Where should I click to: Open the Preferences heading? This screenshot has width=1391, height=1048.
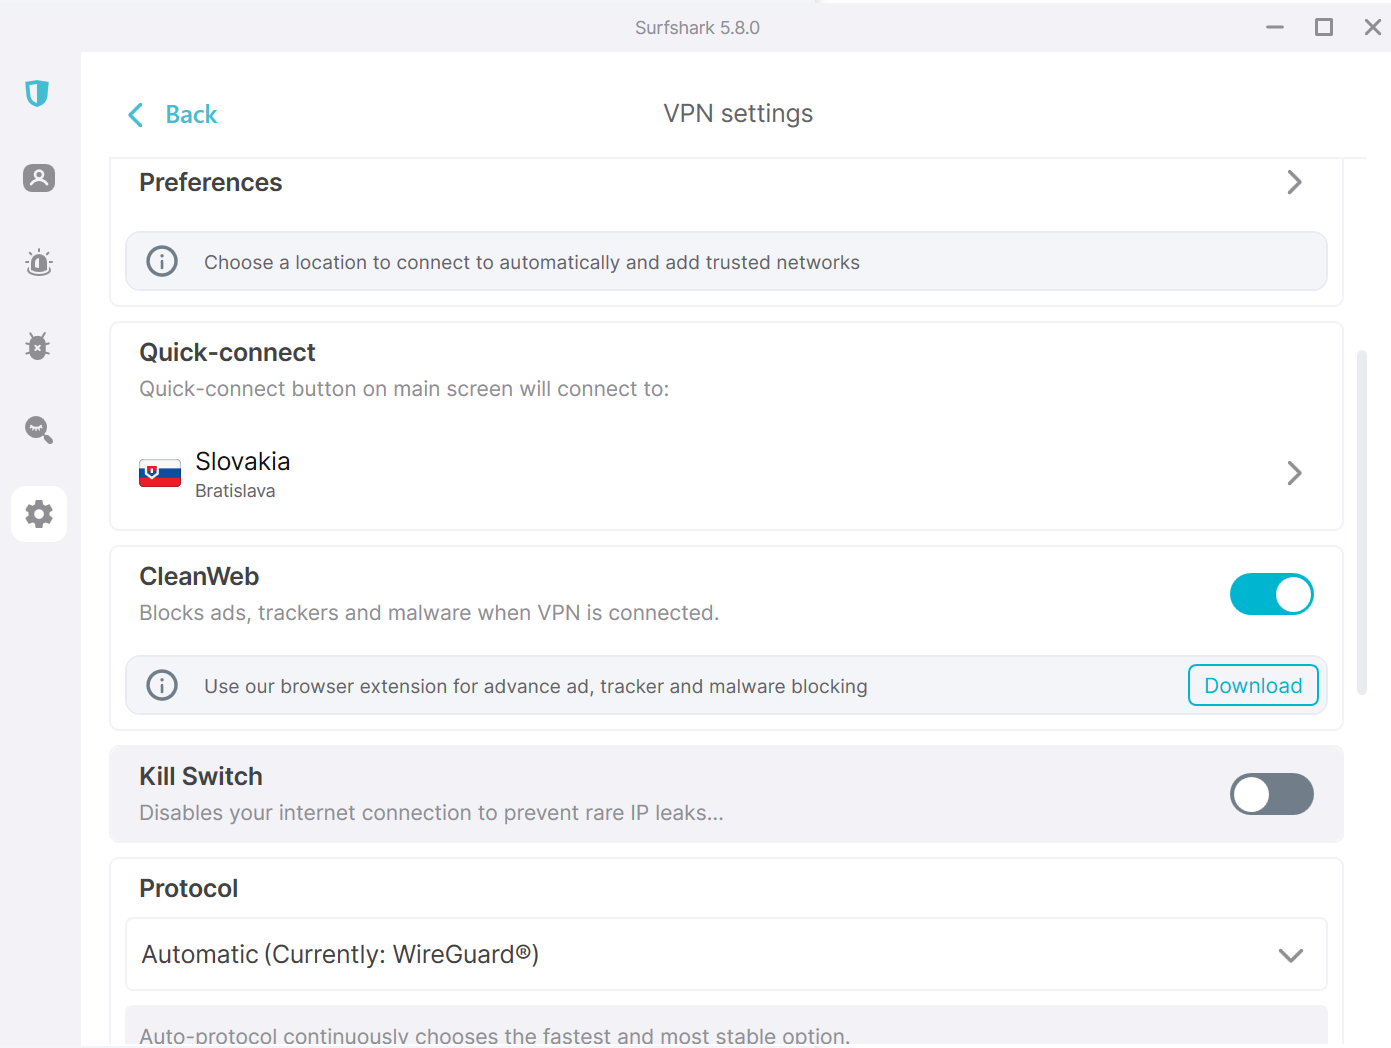pos(211,183)
